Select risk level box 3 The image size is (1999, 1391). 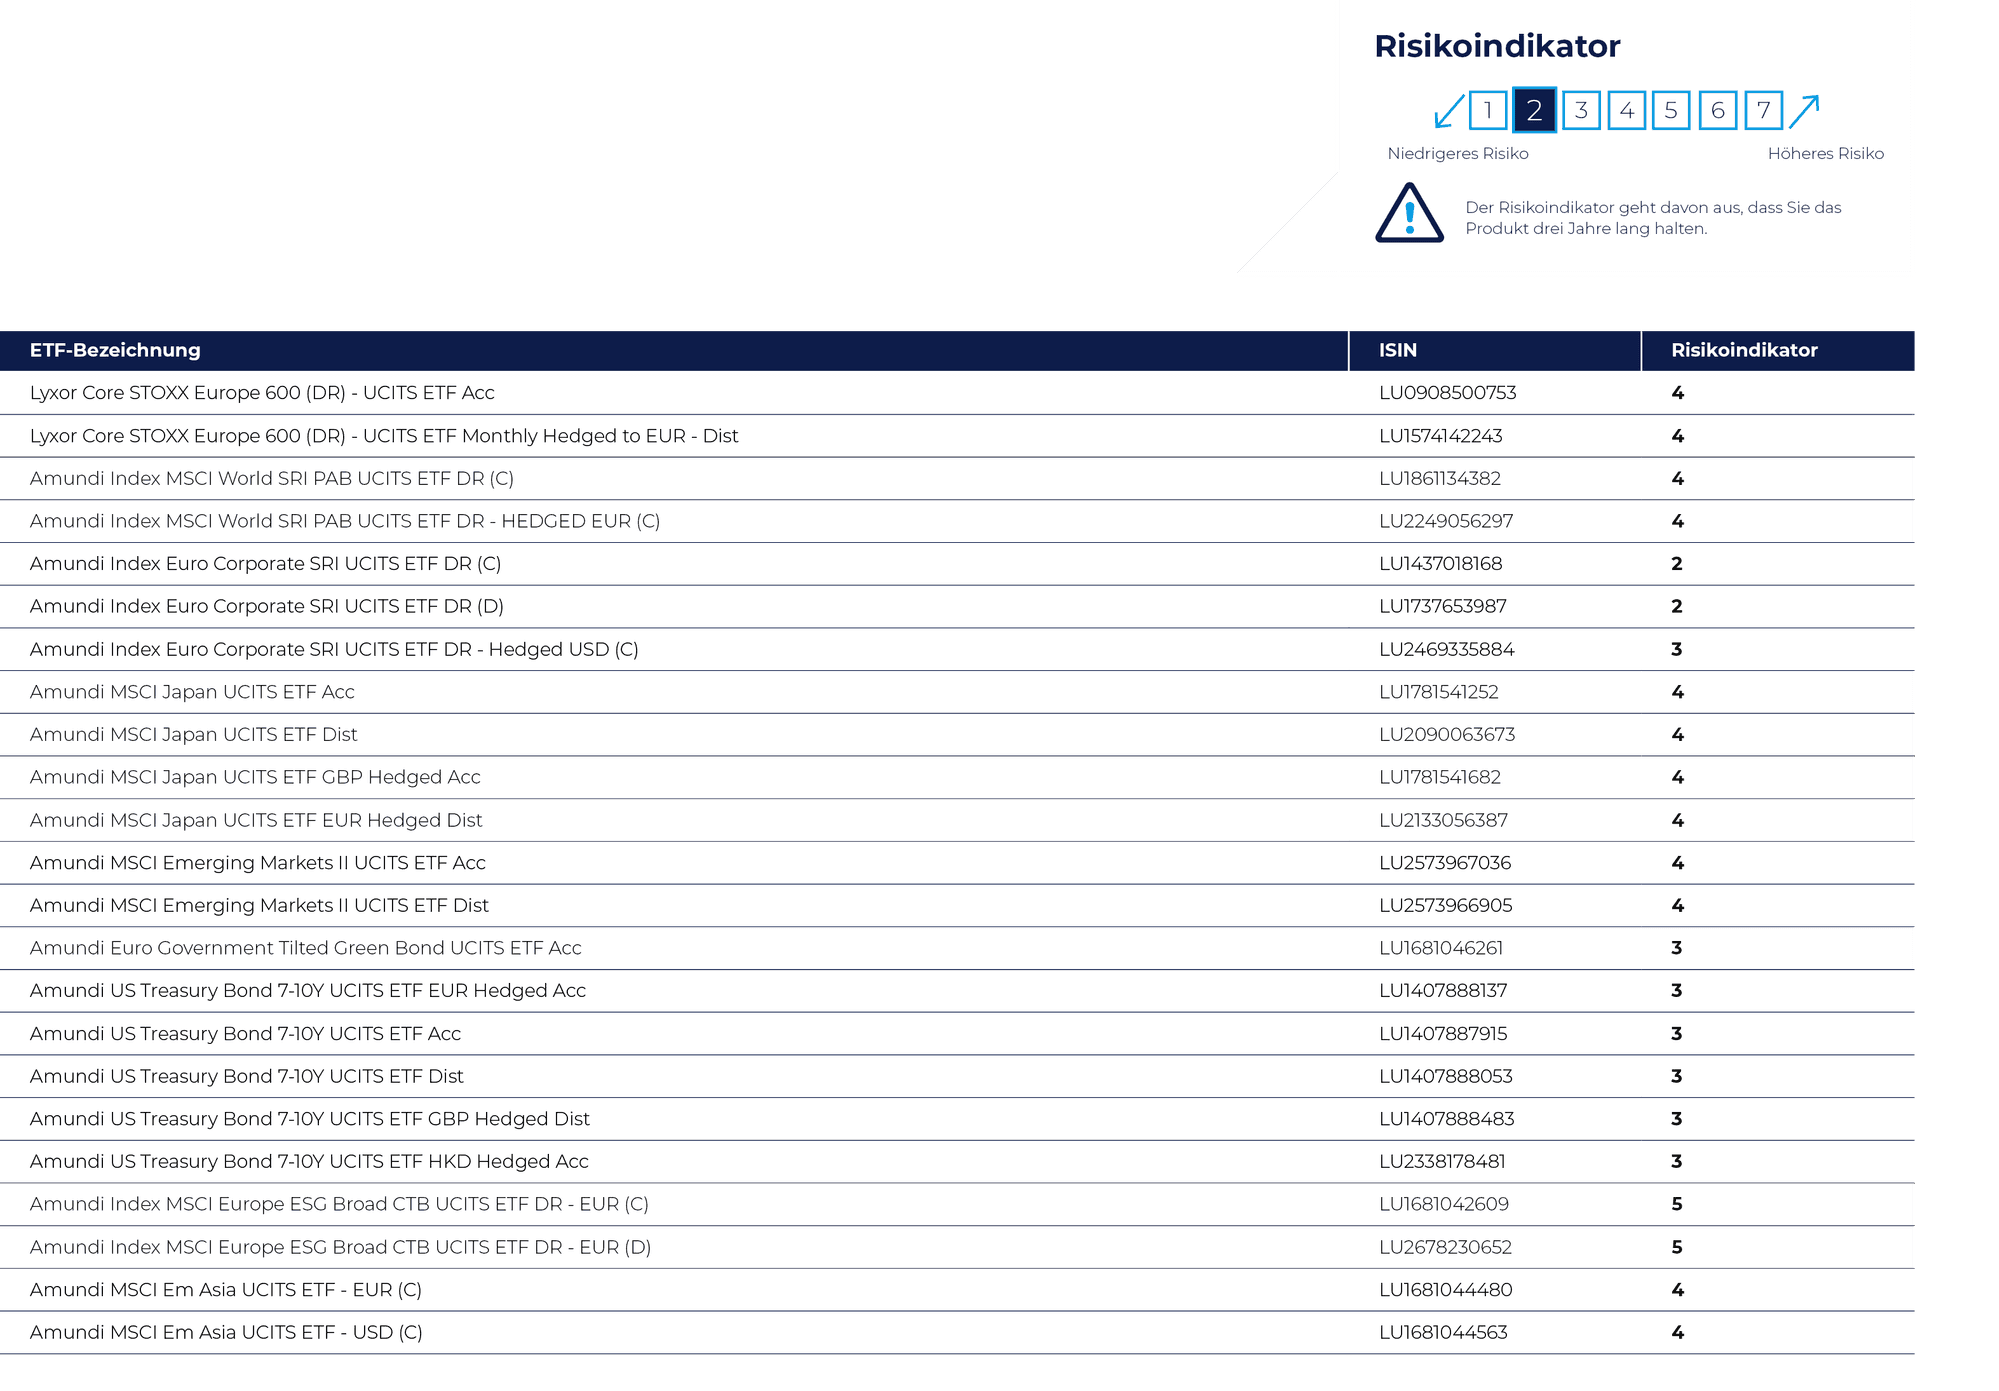pyautogui.click(x=1581, y=111)
